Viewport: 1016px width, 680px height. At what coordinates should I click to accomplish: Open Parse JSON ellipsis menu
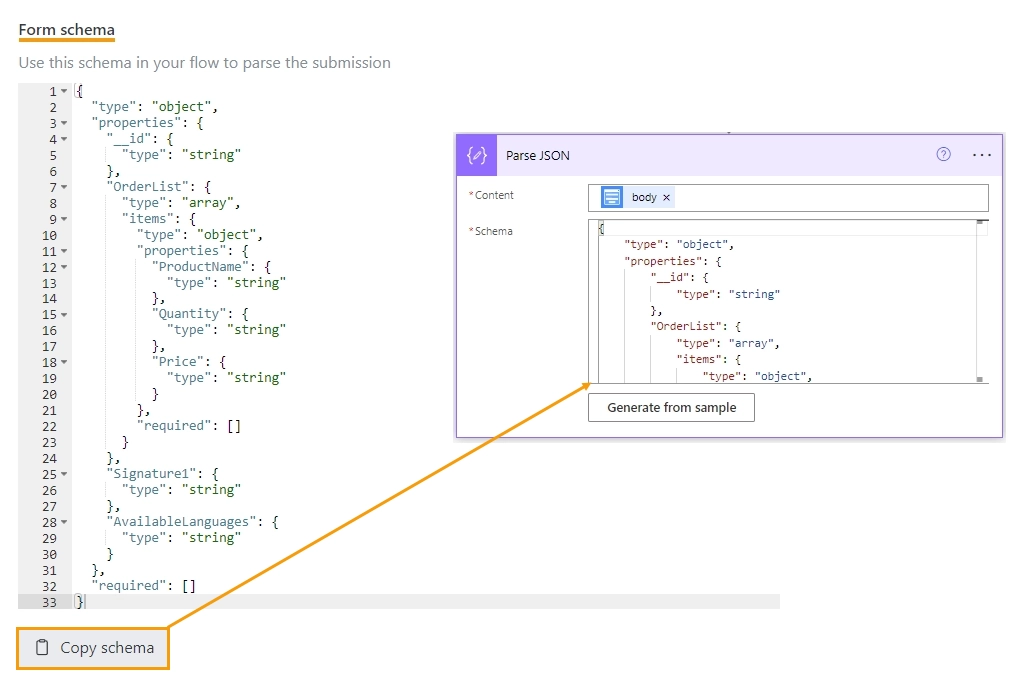(982, 155)
